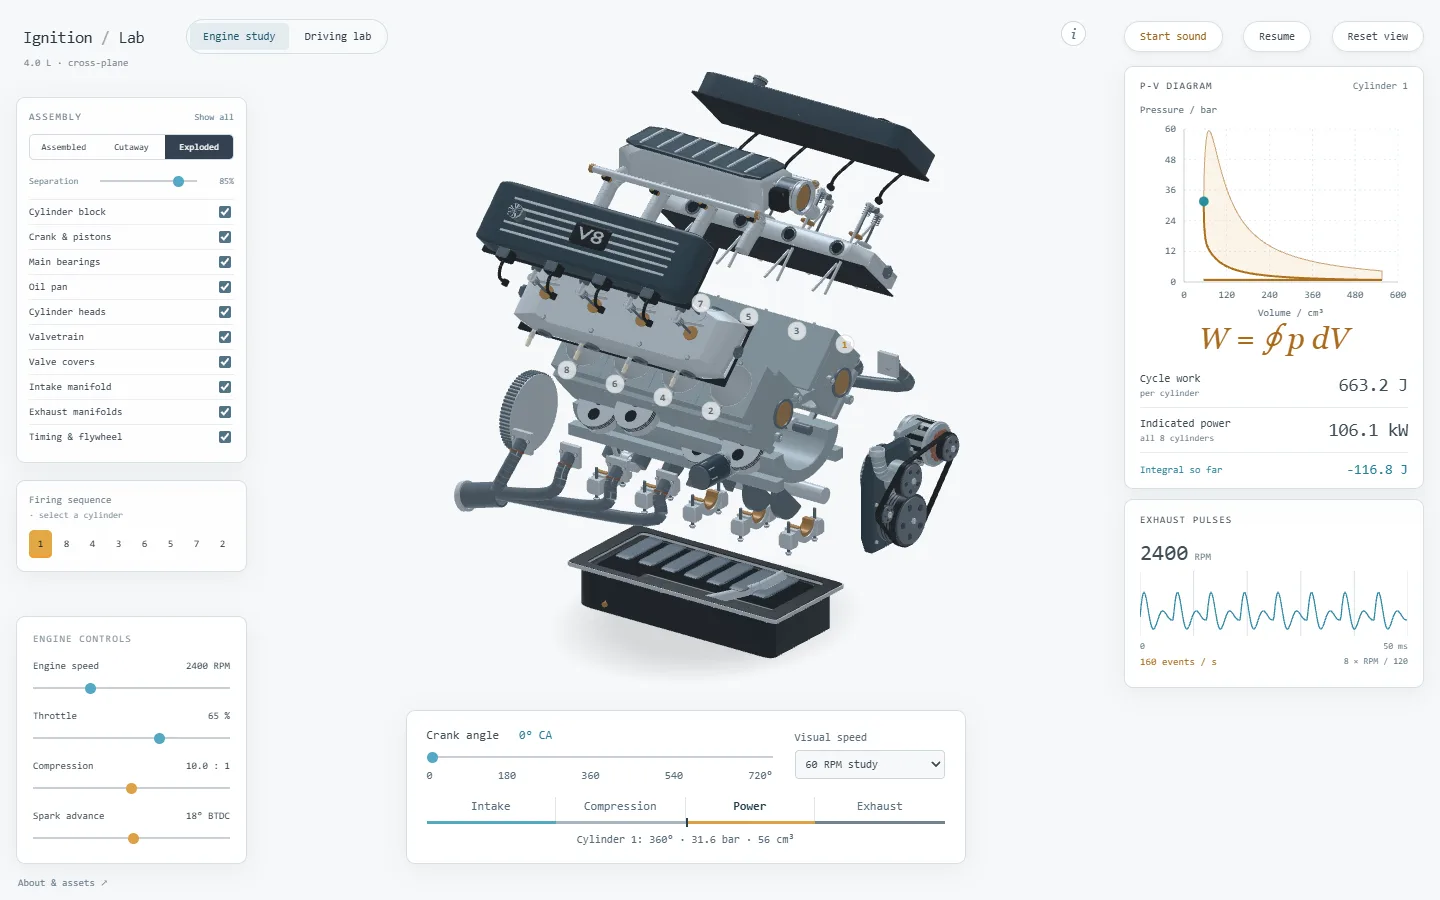Select cylinder 6 marker on engine model
Image resolution: width=1440 pixels, height=900 pixels.
(x=614, y=384)
